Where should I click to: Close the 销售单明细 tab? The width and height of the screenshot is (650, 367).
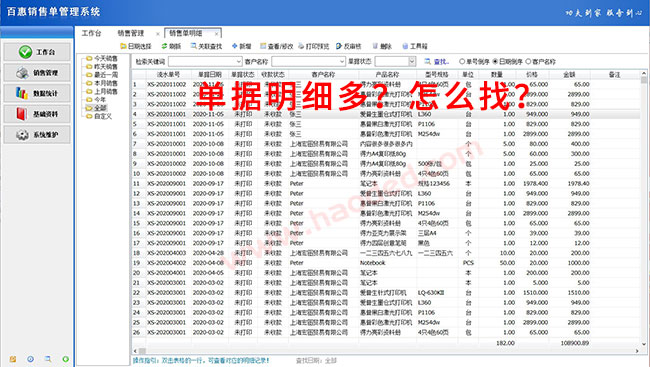coord(216,34)
